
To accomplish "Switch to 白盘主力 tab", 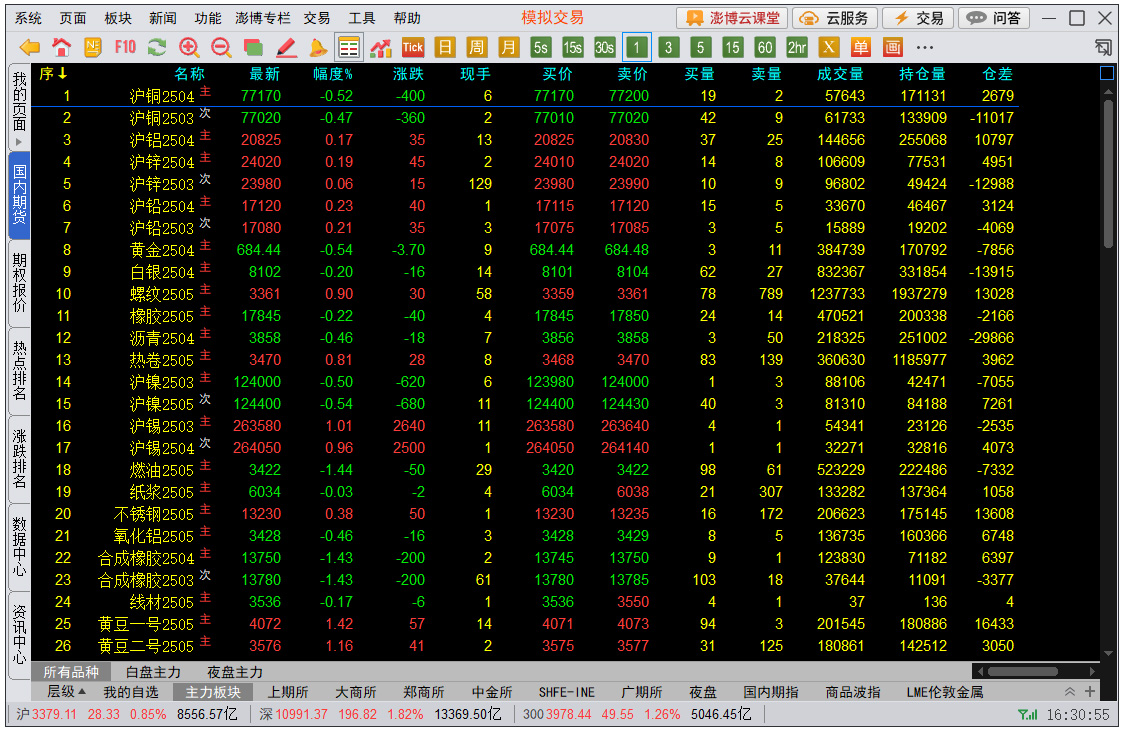I will click(x=153, y=673).
